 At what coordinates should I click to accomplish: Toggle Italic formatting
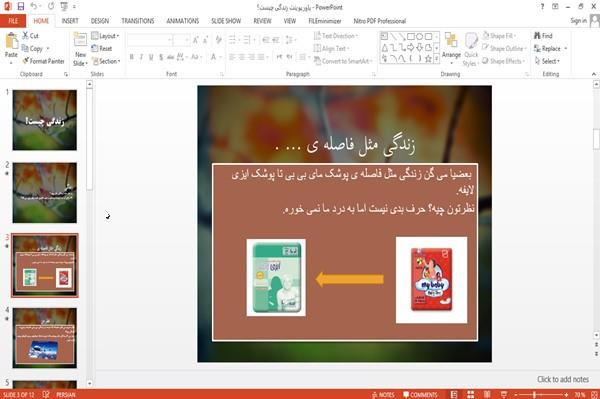[141, 57]
